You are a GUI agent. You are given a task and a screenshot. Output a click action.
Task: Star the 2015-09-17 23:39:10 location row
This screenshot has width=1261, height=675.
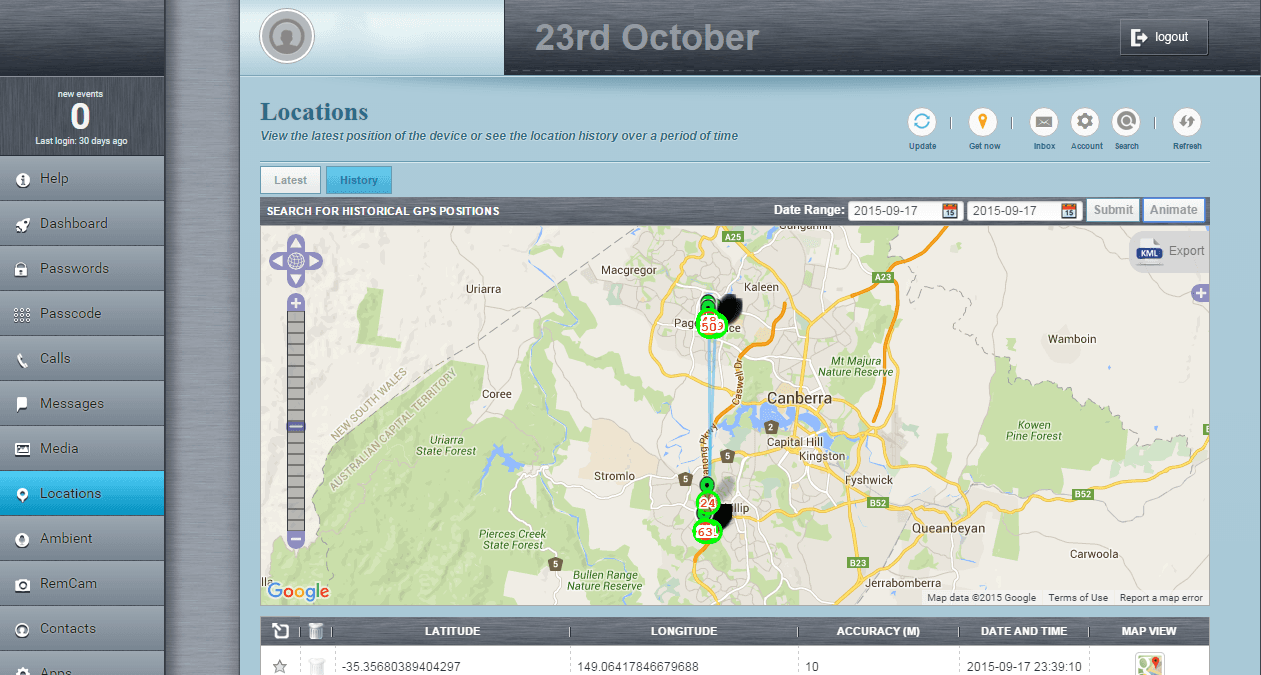(x=280, y=666)
